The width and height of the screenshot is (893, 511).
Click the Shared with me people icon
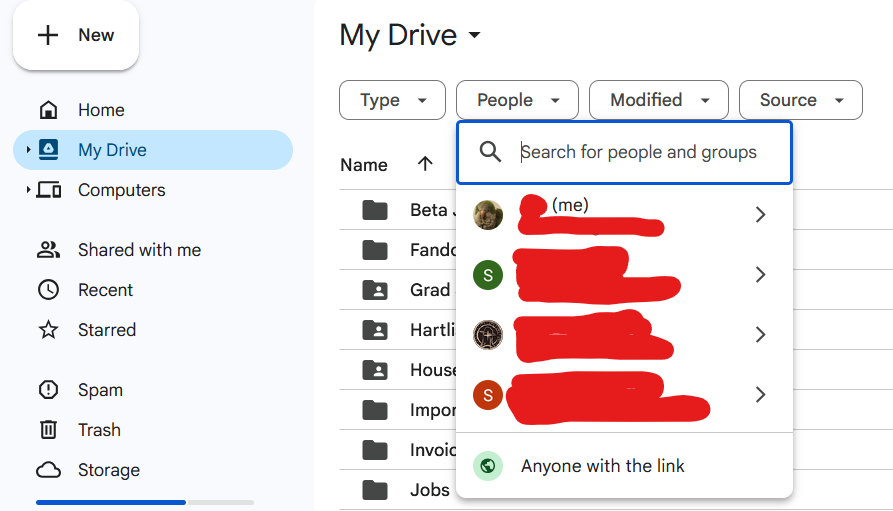click(x=48, y=250)
